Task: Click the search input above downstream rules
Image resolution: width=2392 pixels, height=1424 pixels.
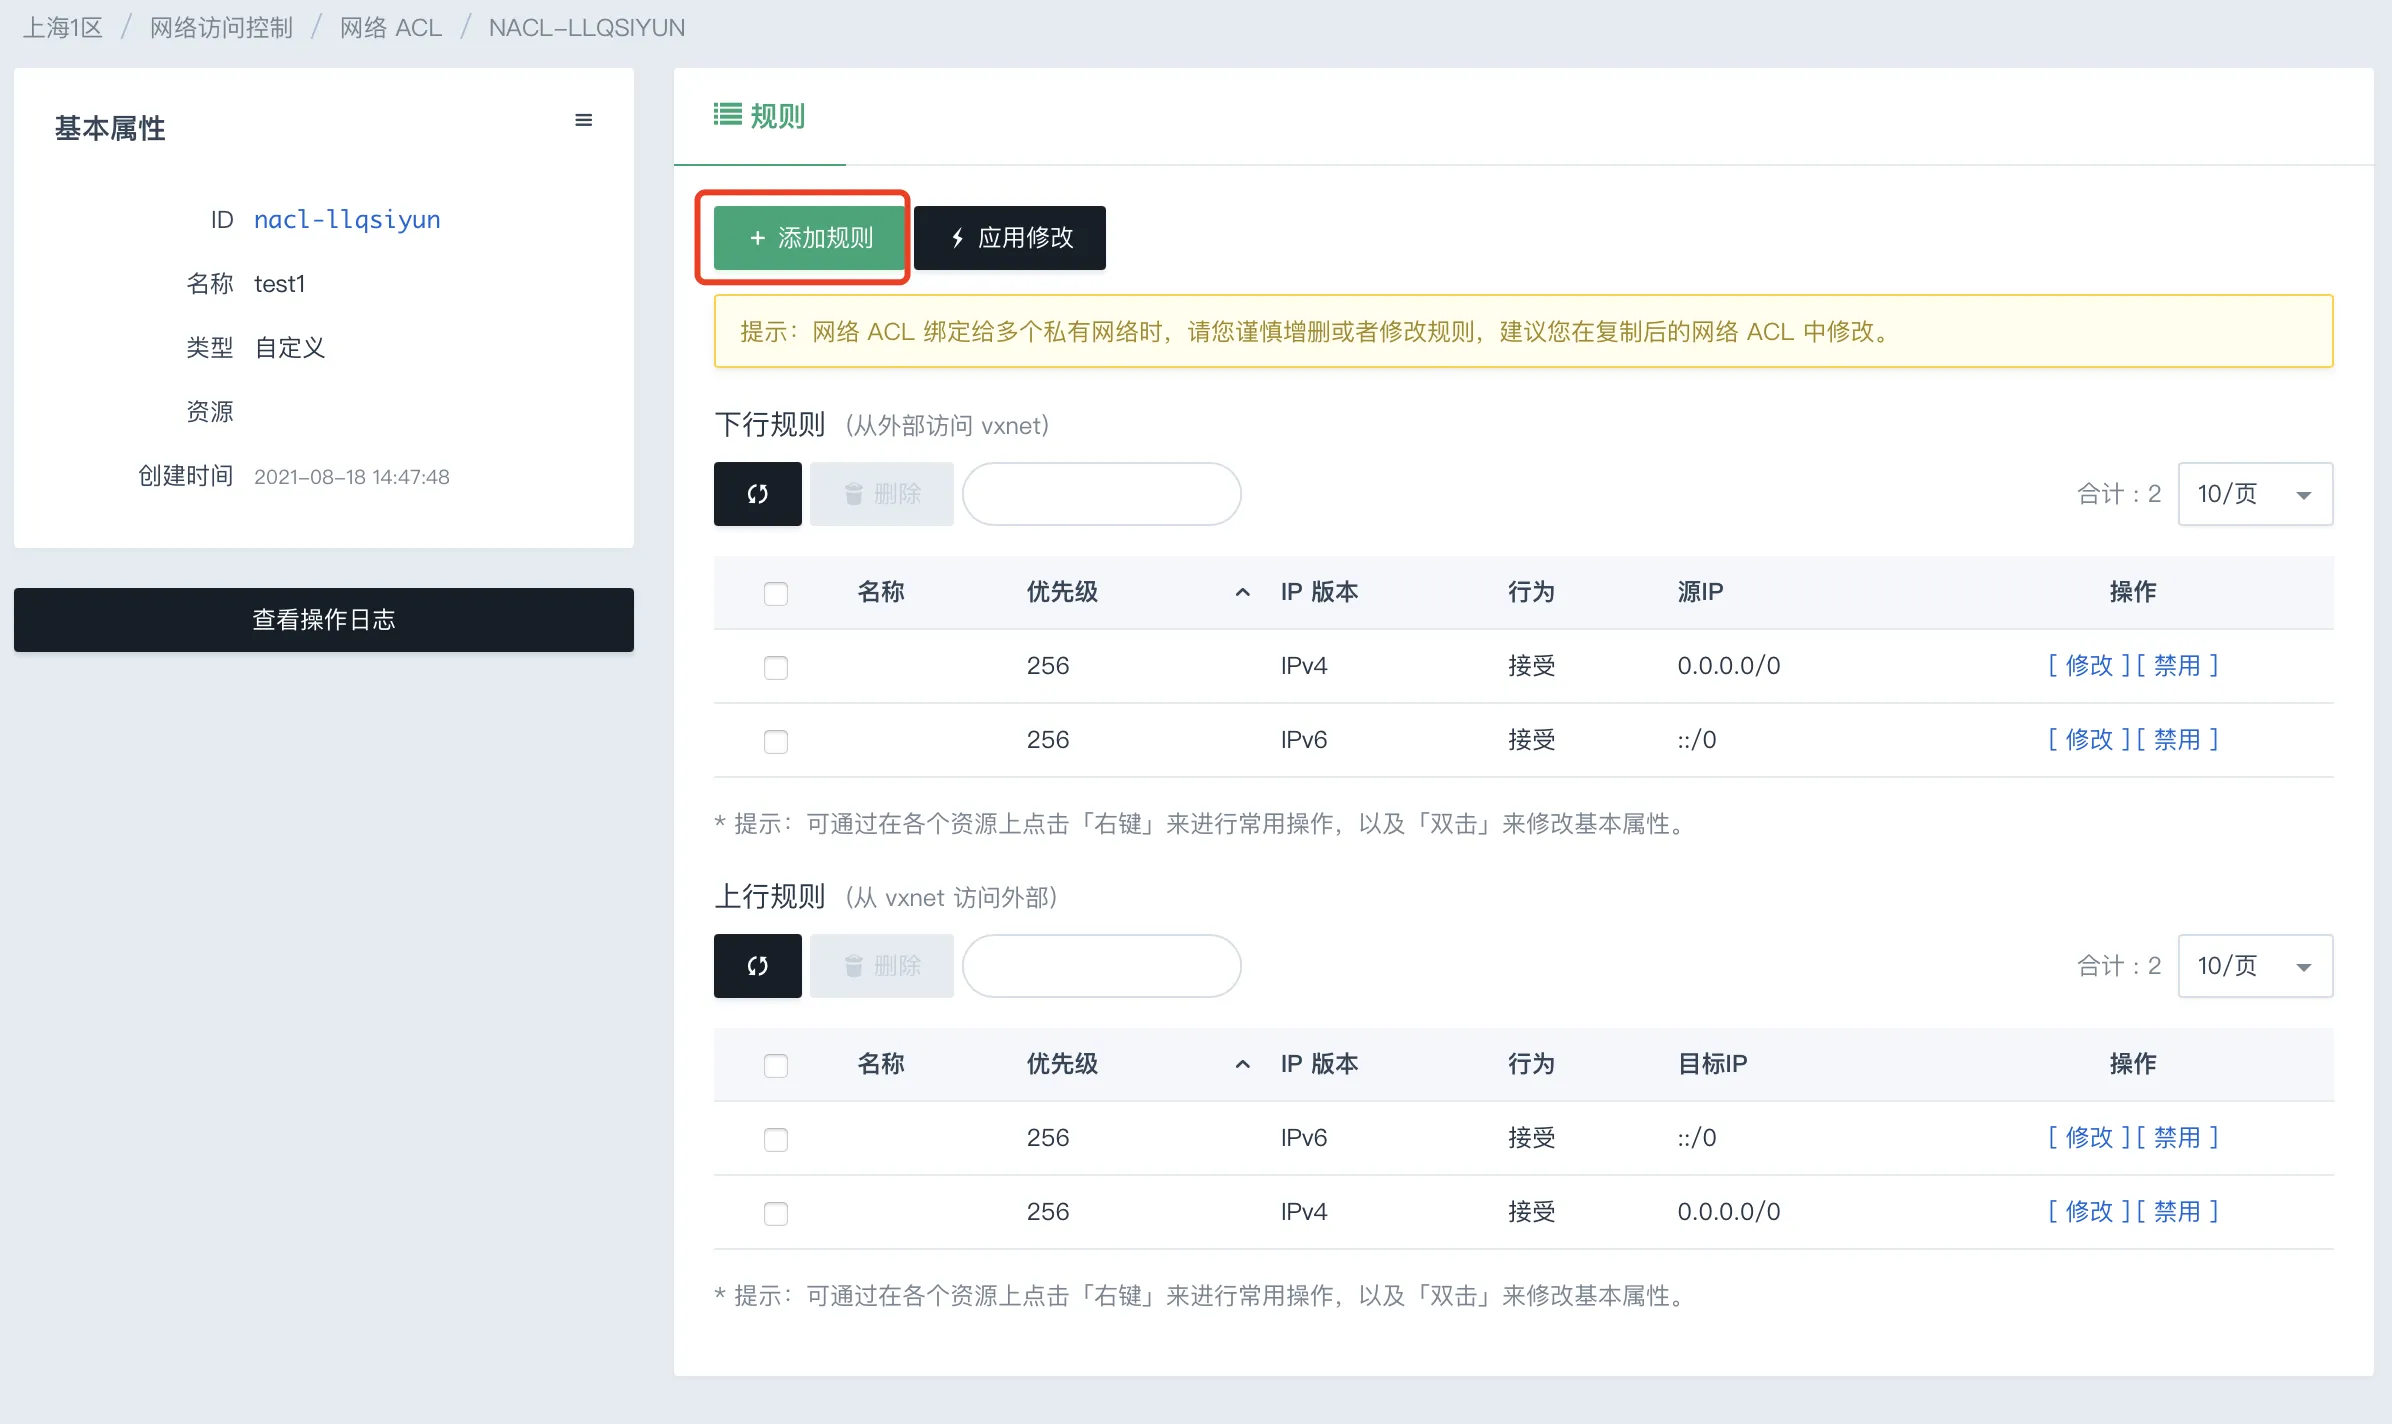Action: [1101, 493]
